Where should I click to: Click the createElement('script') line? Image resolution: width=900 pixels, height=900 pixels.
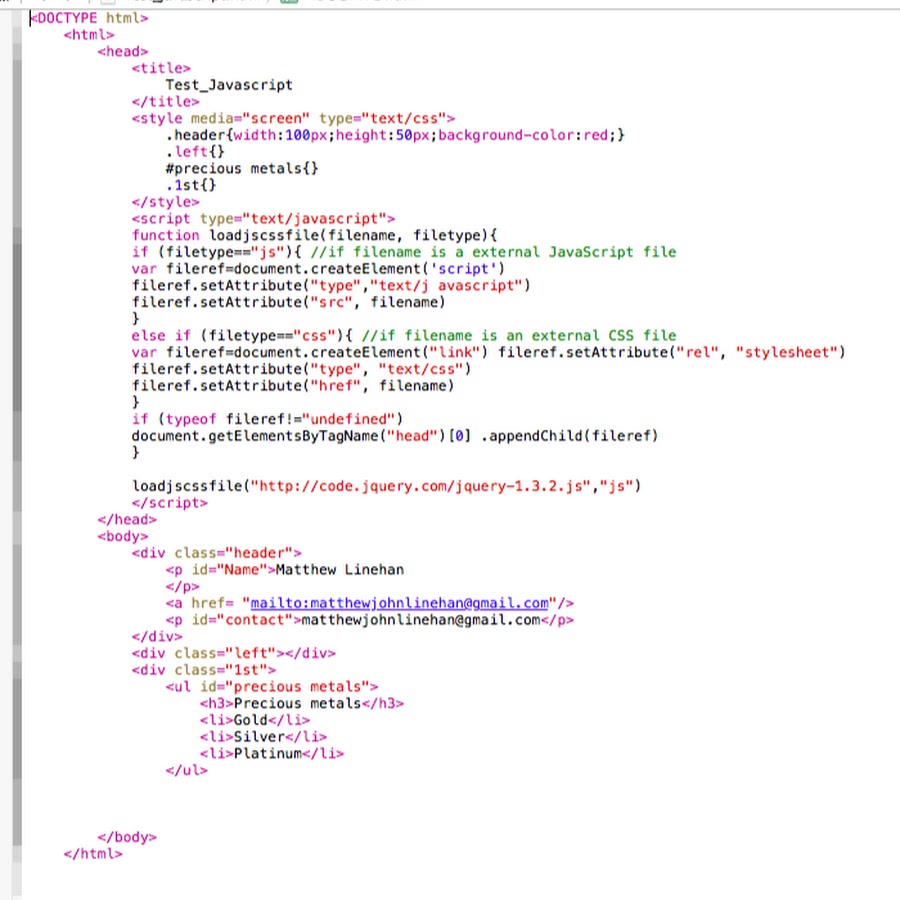(x=319, y=269)
